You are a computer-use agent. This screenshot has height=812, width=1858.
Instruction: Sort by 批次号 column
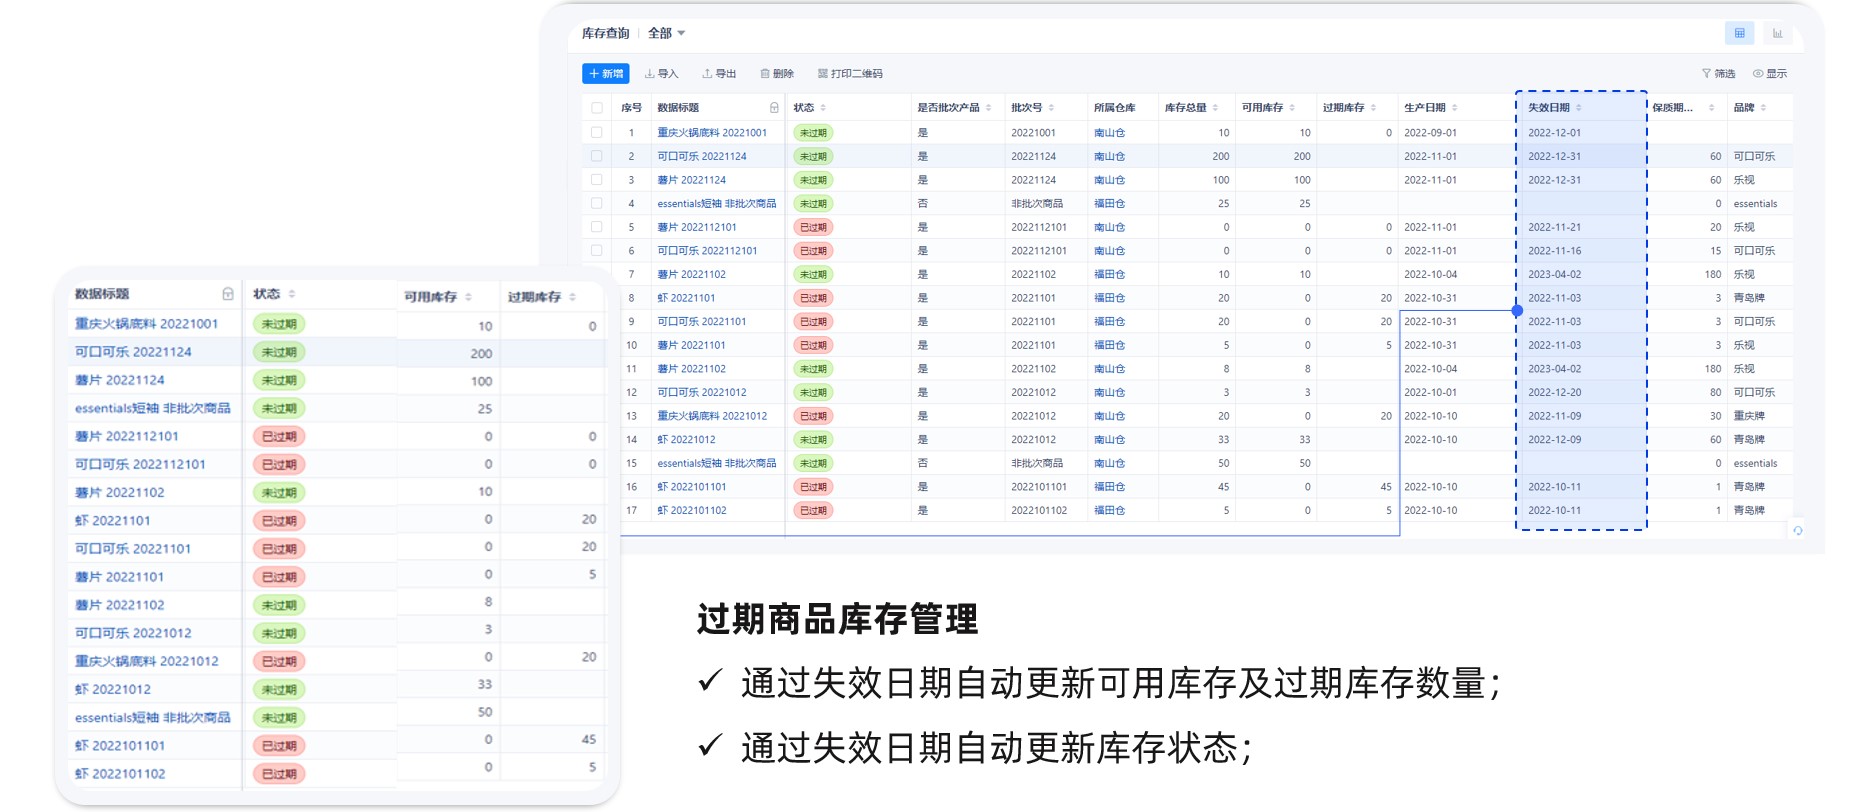[1051, 108]
